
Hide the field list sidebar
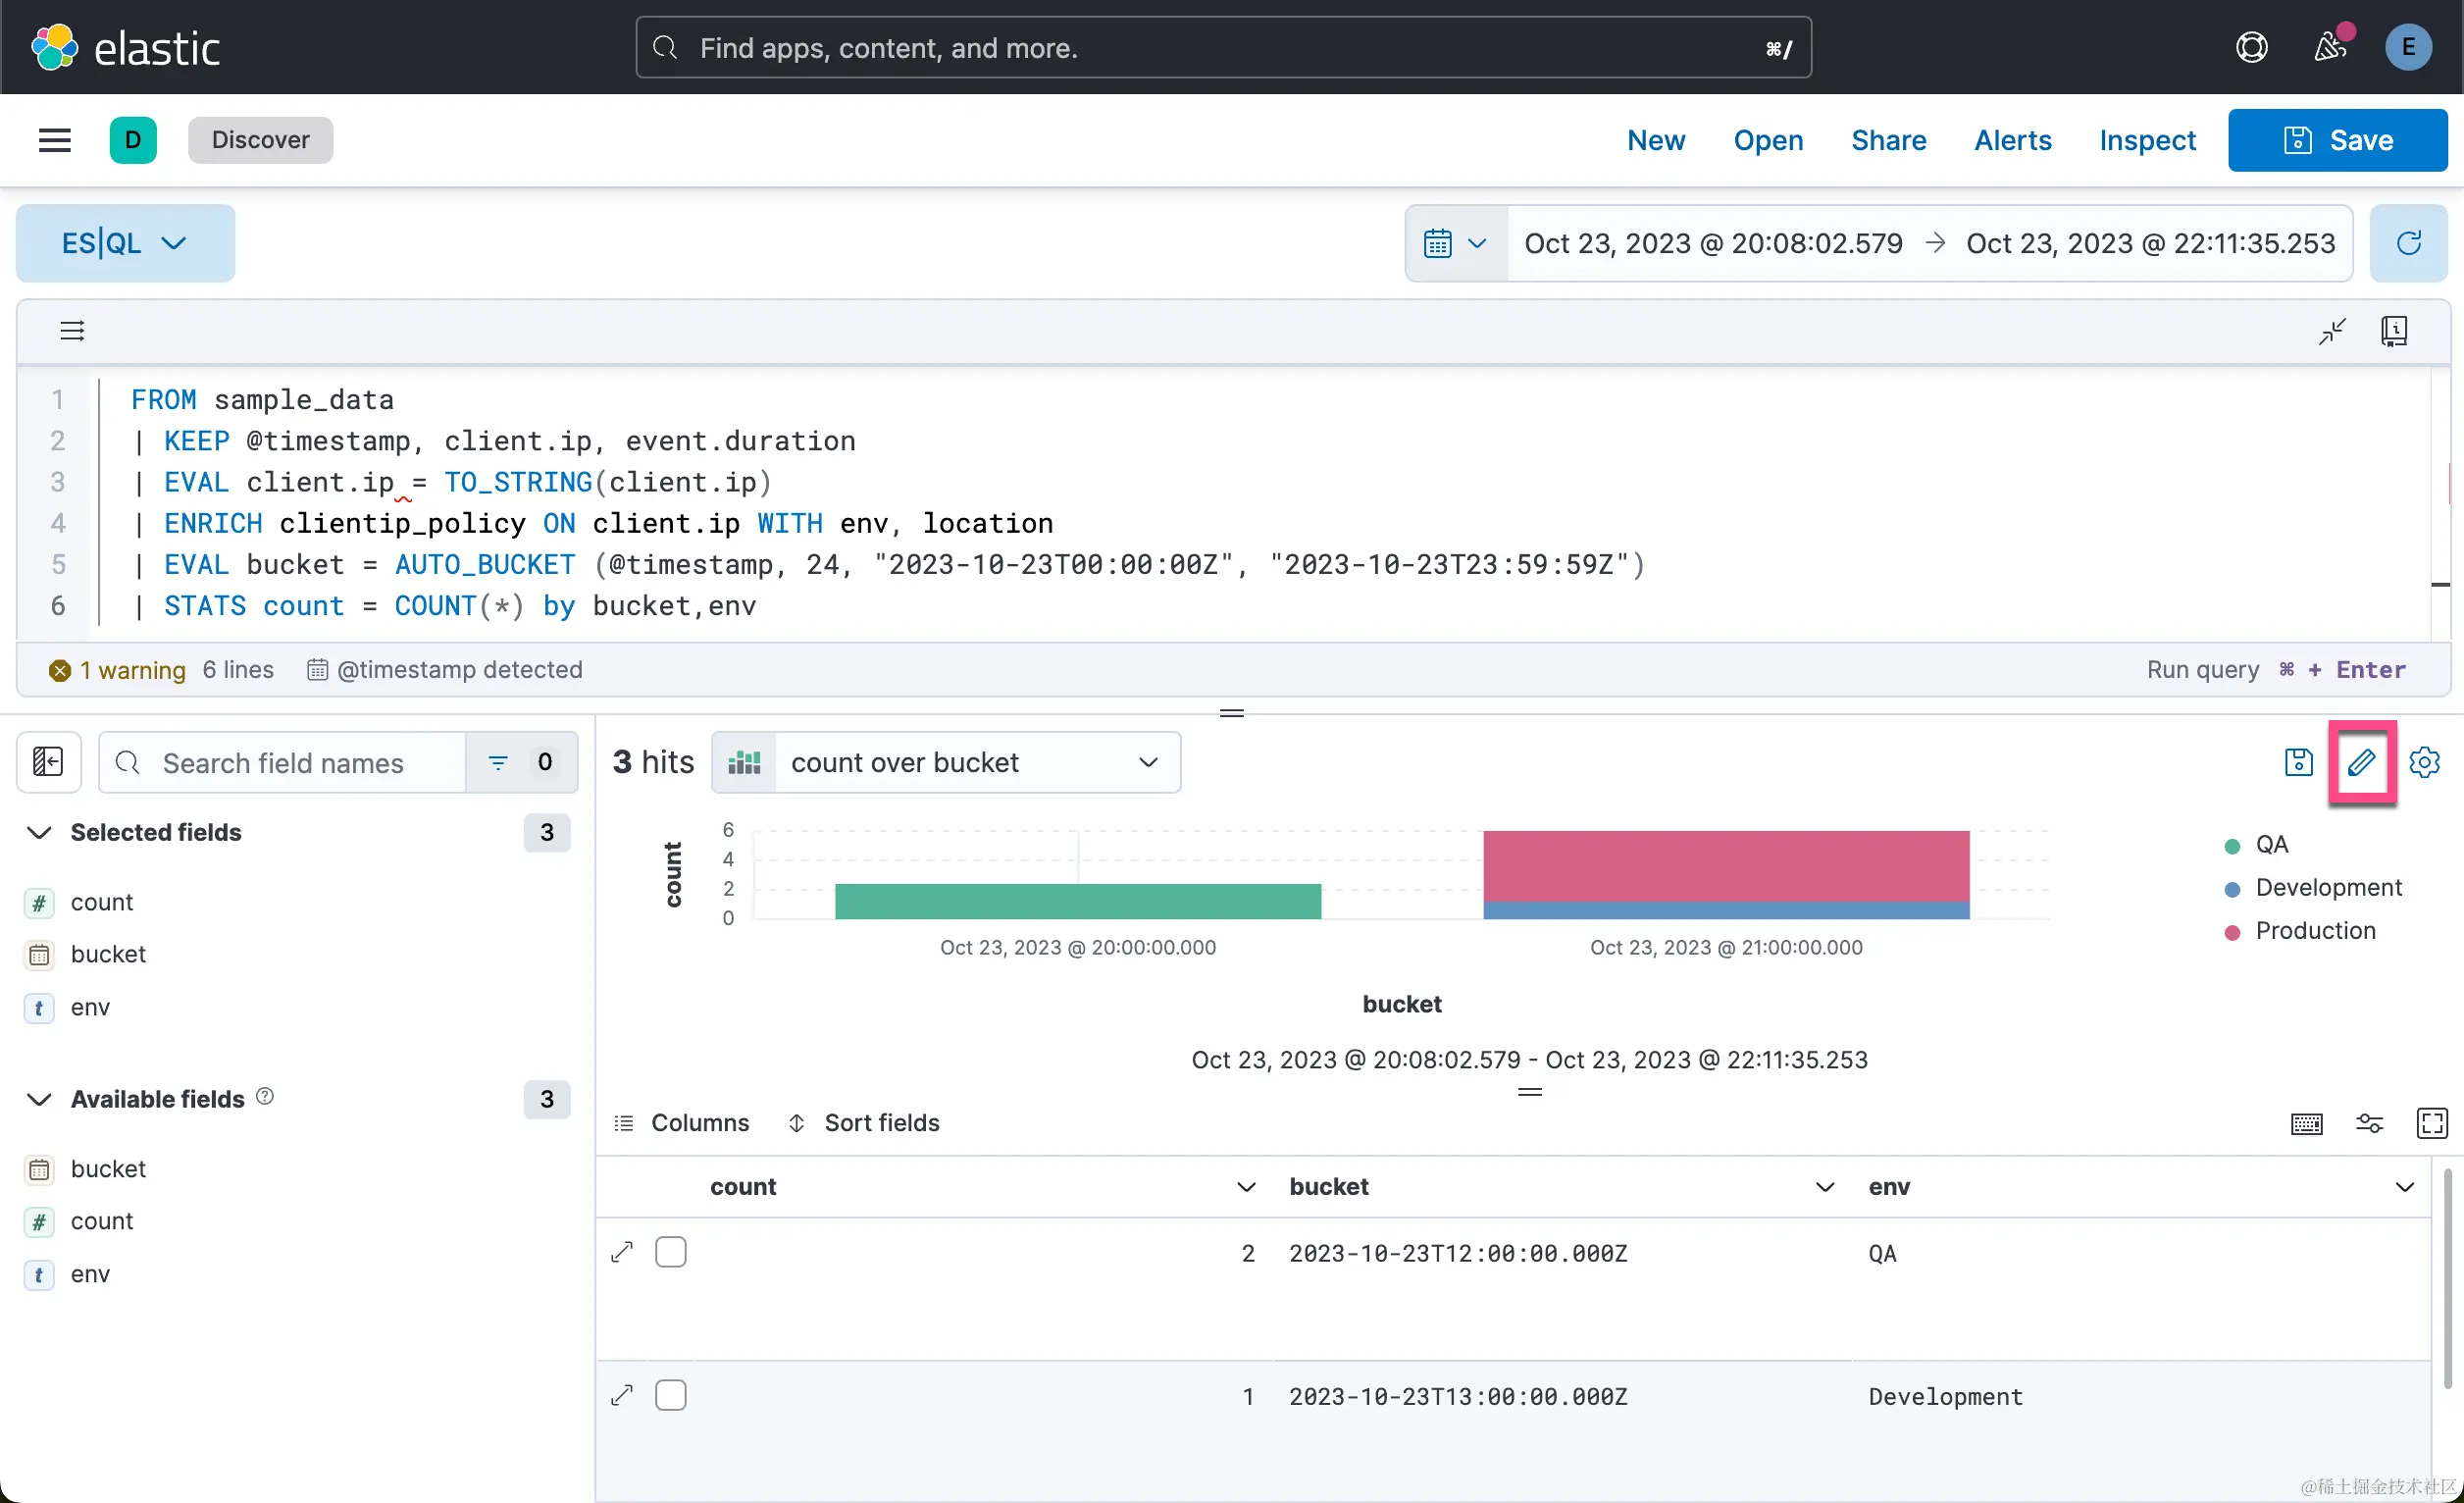[48, 762]
